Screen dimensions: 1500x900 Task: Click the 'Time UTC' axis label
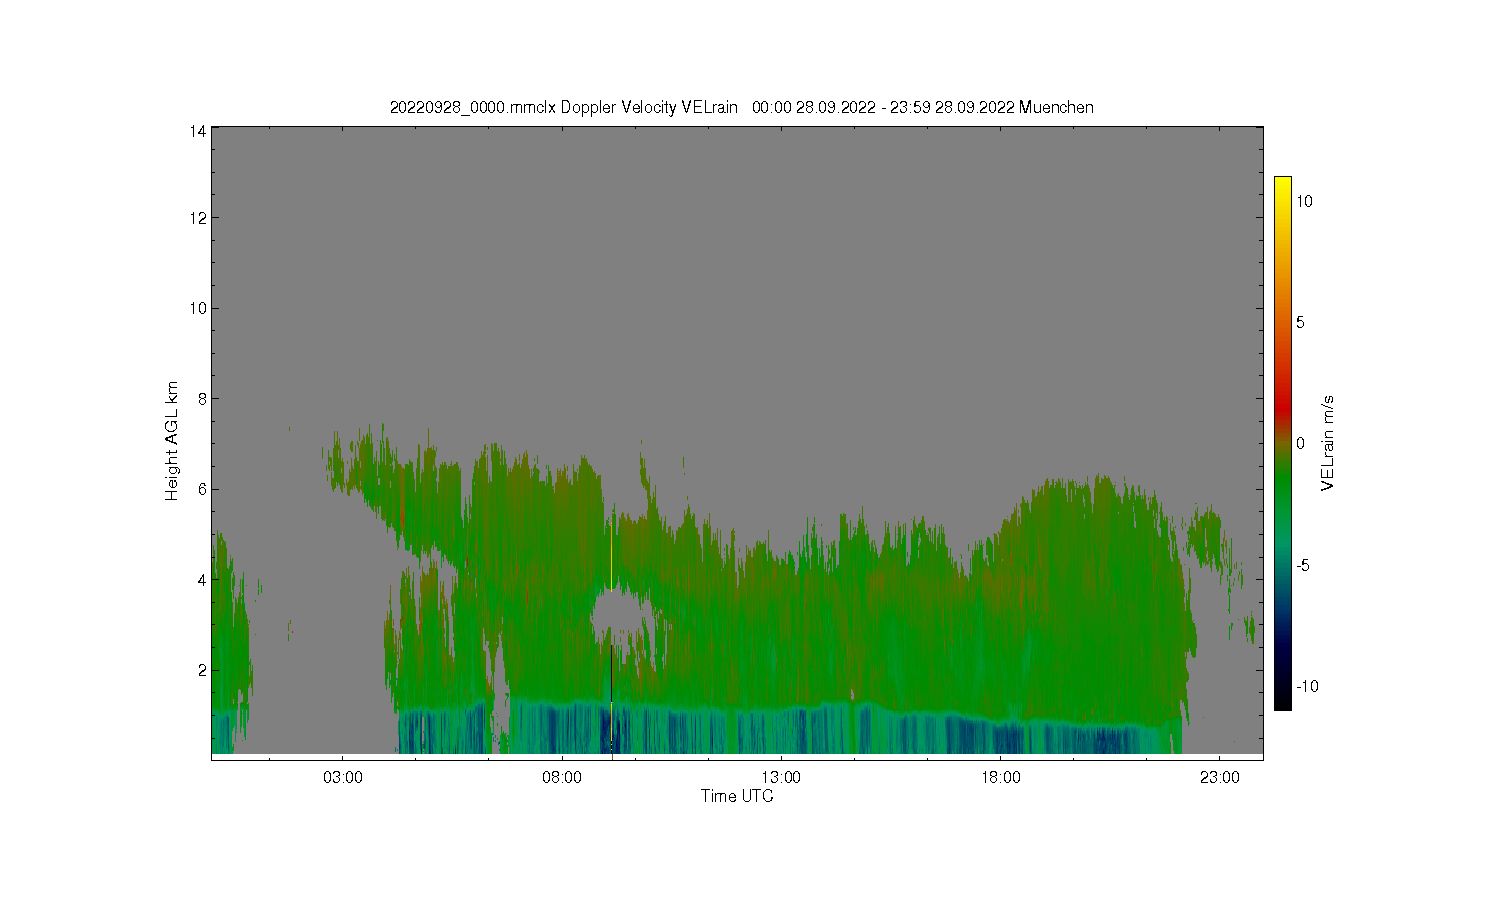click(x=737, y=796)
